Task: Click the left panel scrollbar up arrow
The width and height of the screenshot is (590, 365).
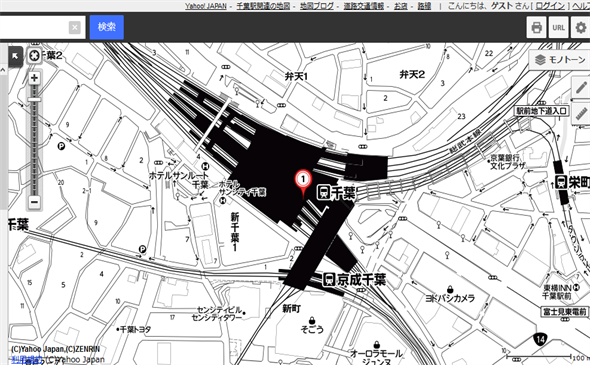Action: pyautogui.click(x=3, y=70)
